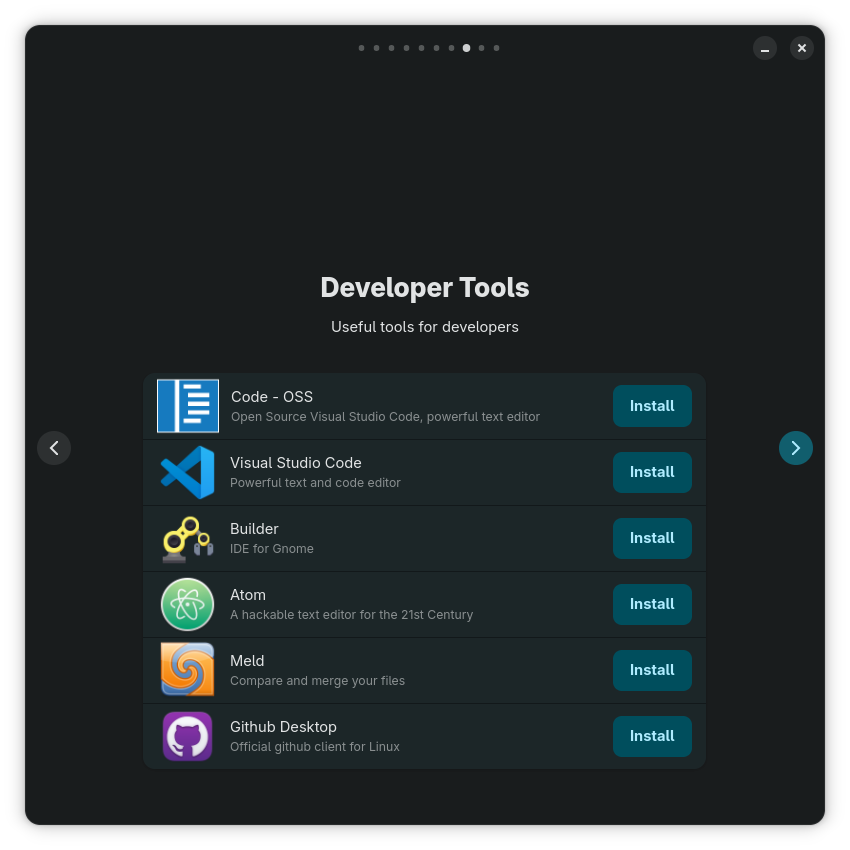
Task: Go to the next page arrow
Action: (x=795, y=448)
